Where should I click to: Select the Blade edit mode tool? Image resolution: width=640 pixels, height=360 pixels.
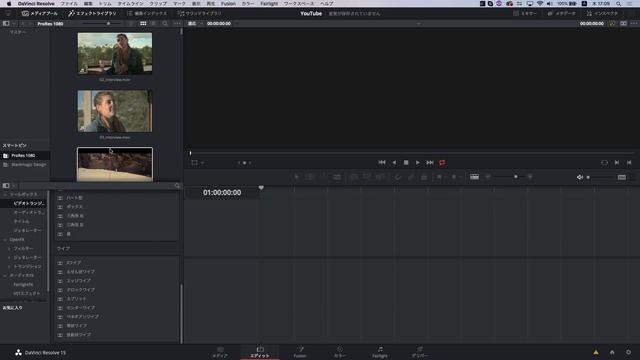coord(337,177)
